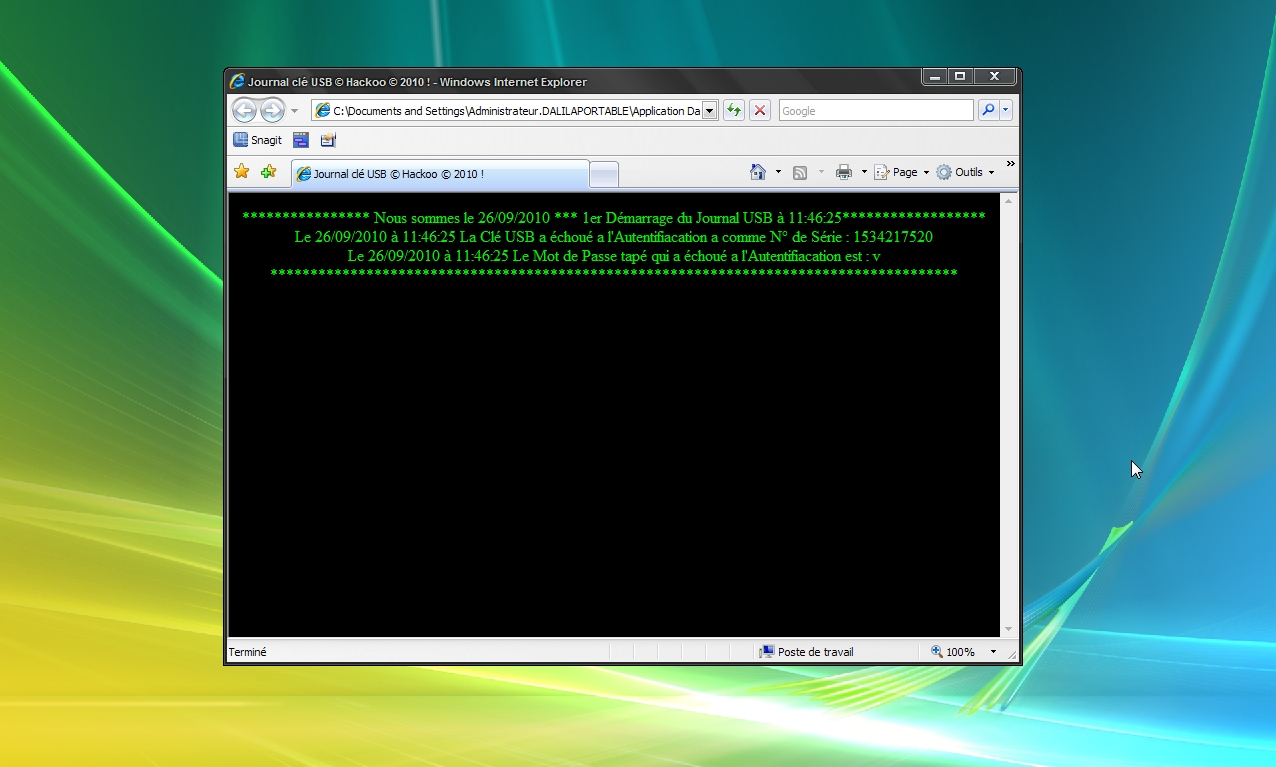
Task: Open the Page menu
Action: (x=902, y=172)
